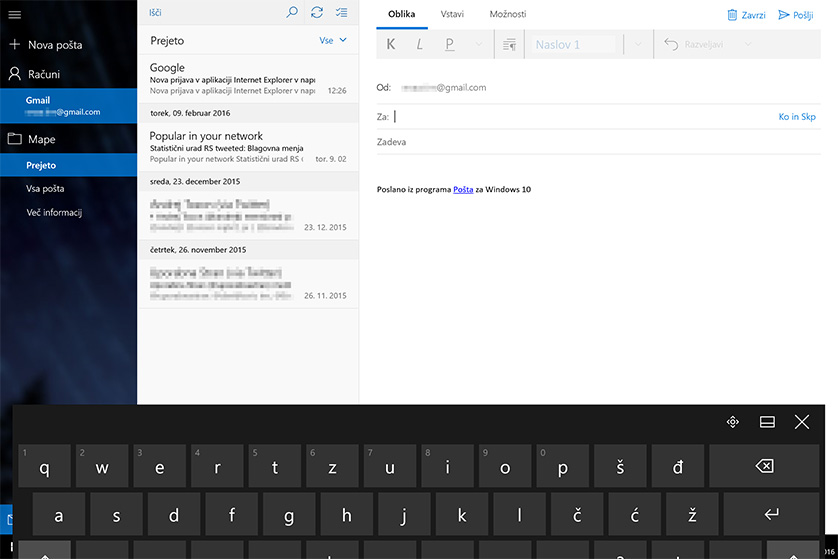Tap the enter key on keyboard

coord(771,514)
